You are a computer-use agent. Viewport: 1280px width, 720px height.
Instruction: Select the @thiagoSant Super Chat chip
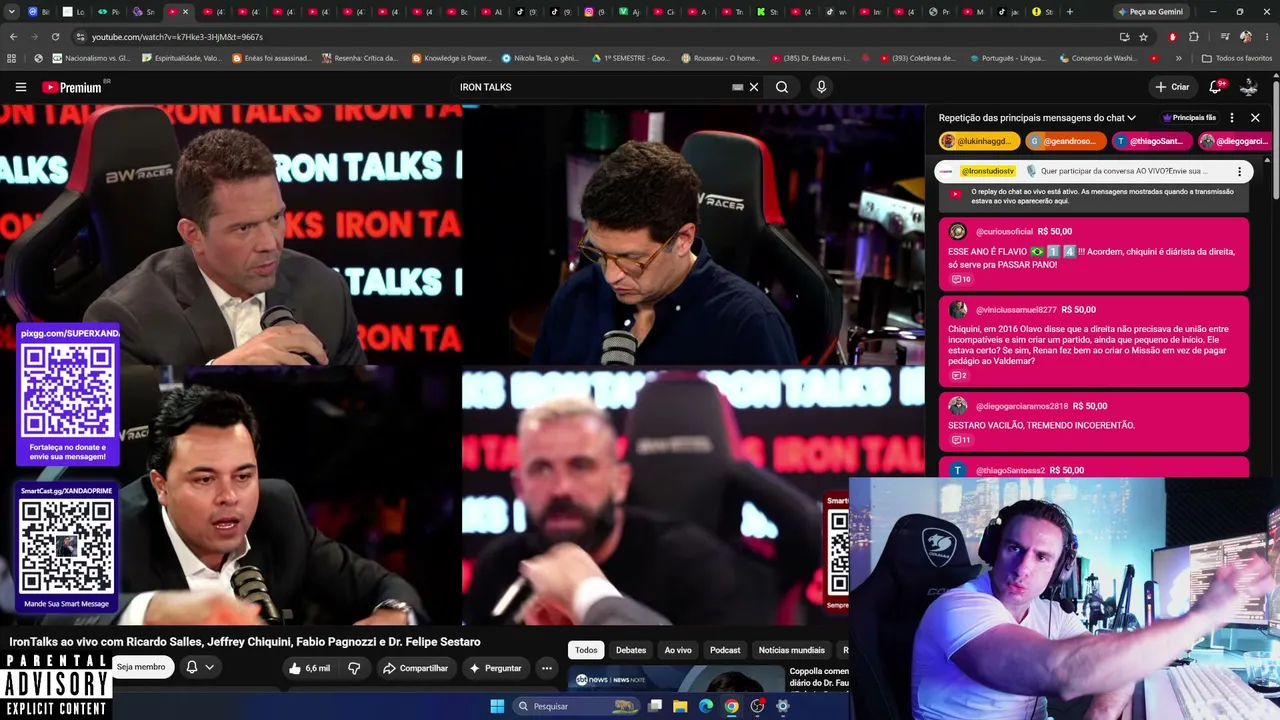tap(1153, 141)
